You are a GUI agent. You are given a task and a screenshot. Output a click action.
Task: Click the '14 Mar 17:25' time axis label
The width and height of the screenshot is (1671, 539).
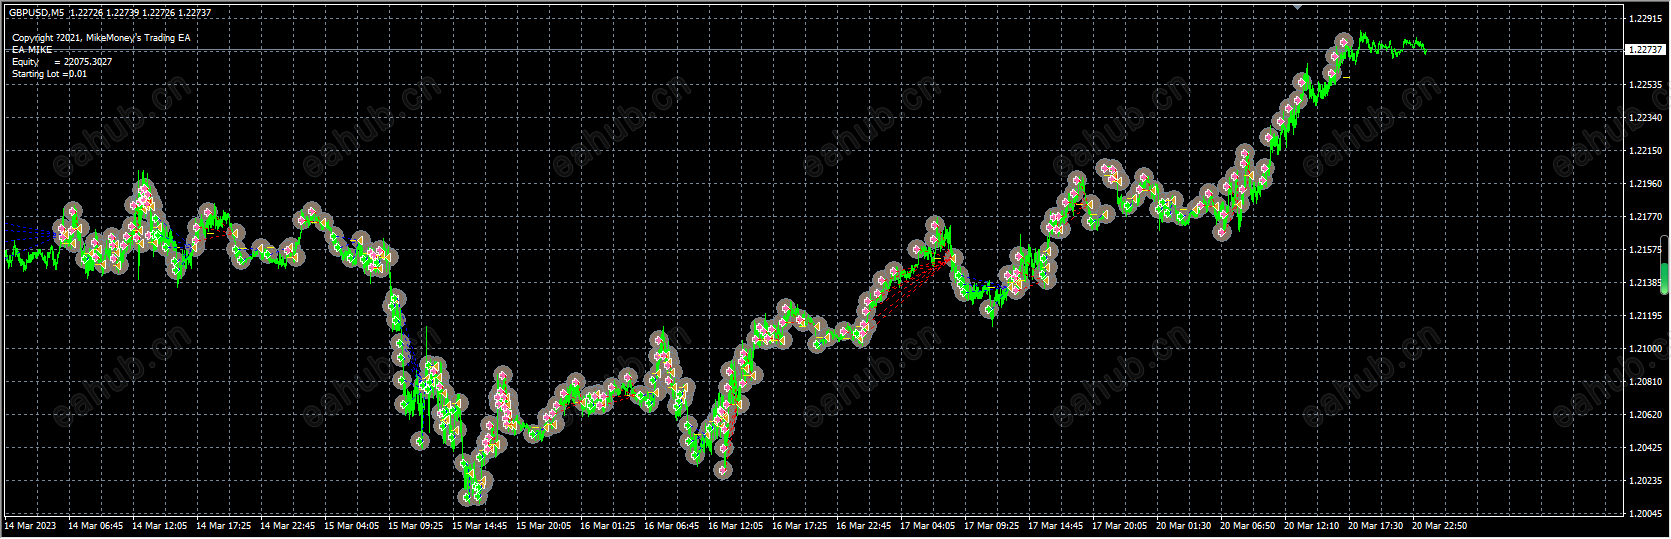[x=225, y=526]
